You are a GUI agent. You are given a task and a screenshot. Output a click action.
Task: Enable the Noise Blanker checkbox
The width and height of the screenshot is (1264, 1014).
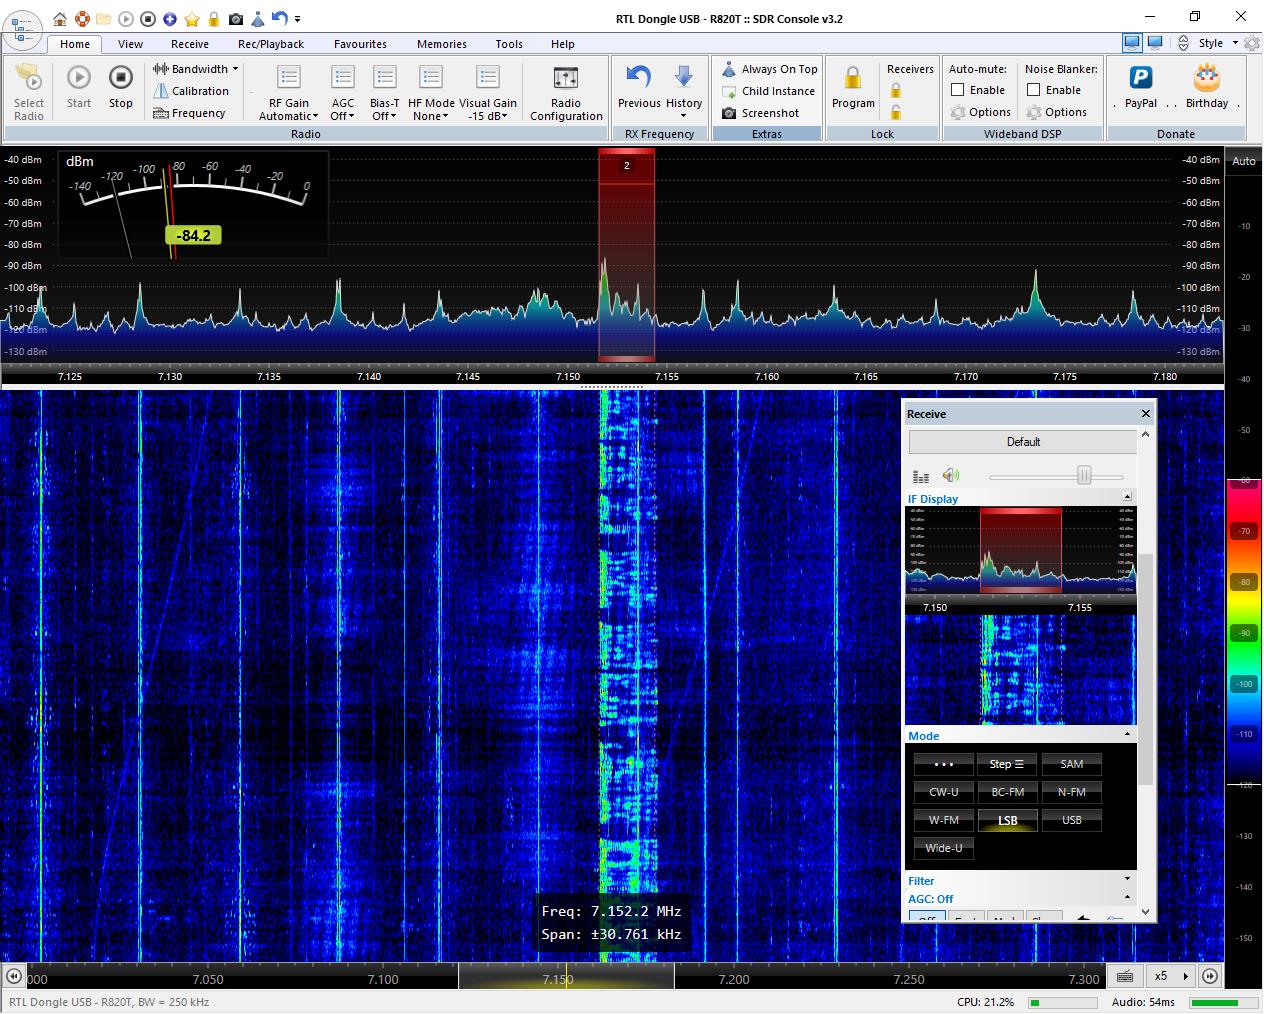click(1033, 90)
